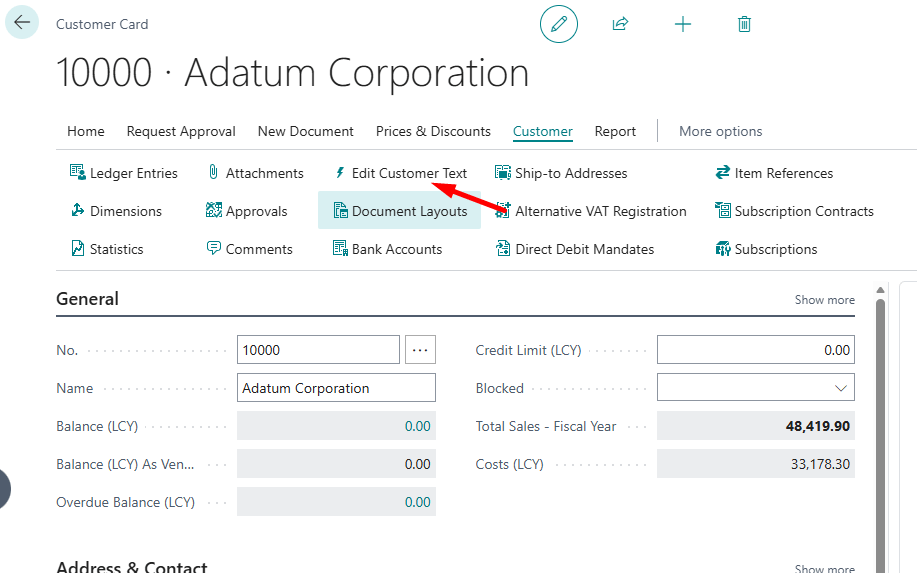Image resolution: width=917 pixels, height=573 pixels.
Task: Click the share icon
Action: tap(621, 24)
